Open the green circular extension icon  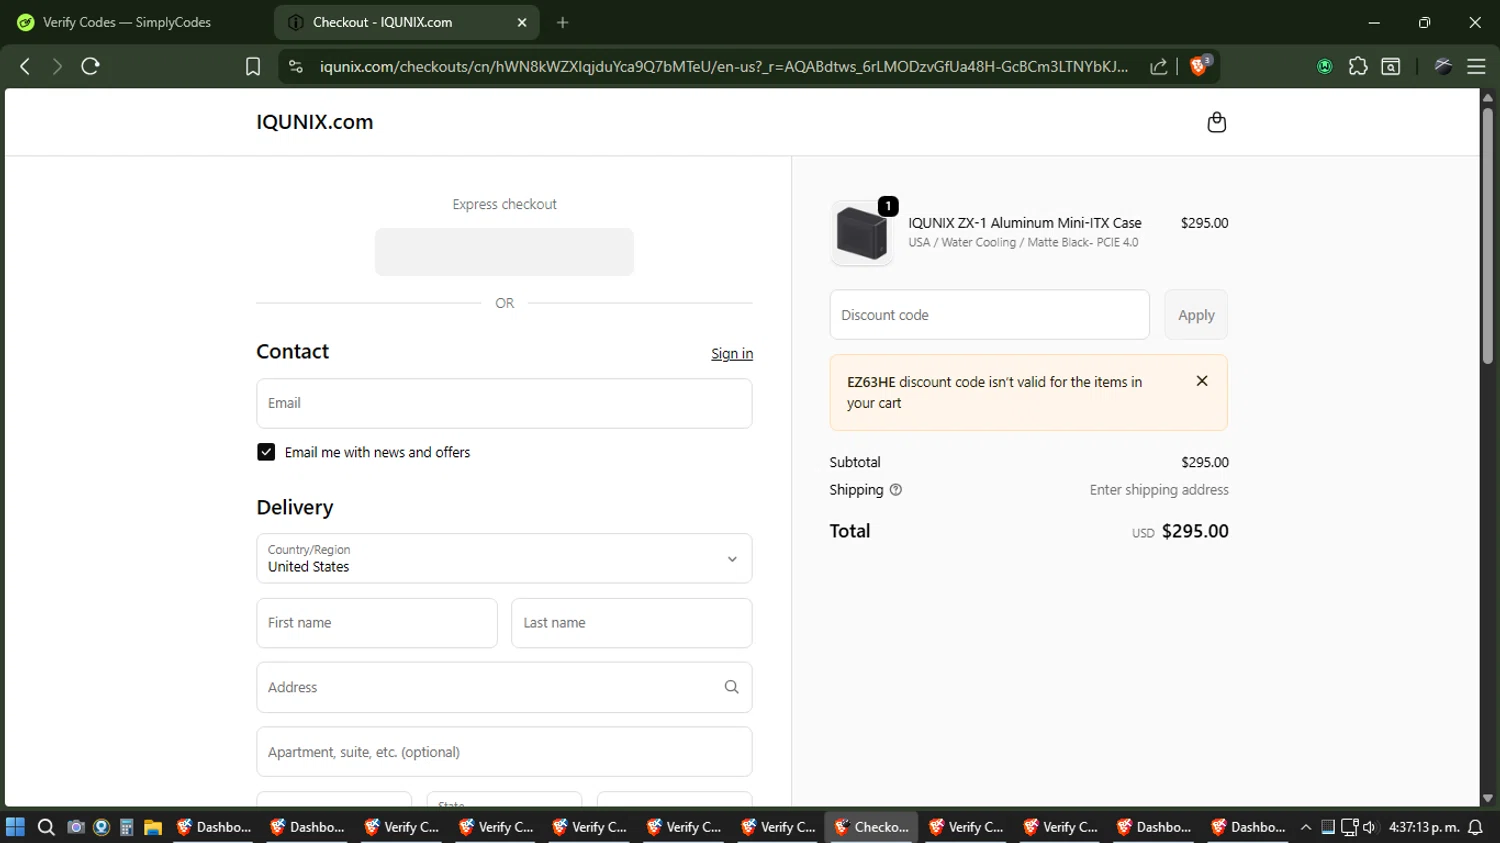tap(1325, 66)
